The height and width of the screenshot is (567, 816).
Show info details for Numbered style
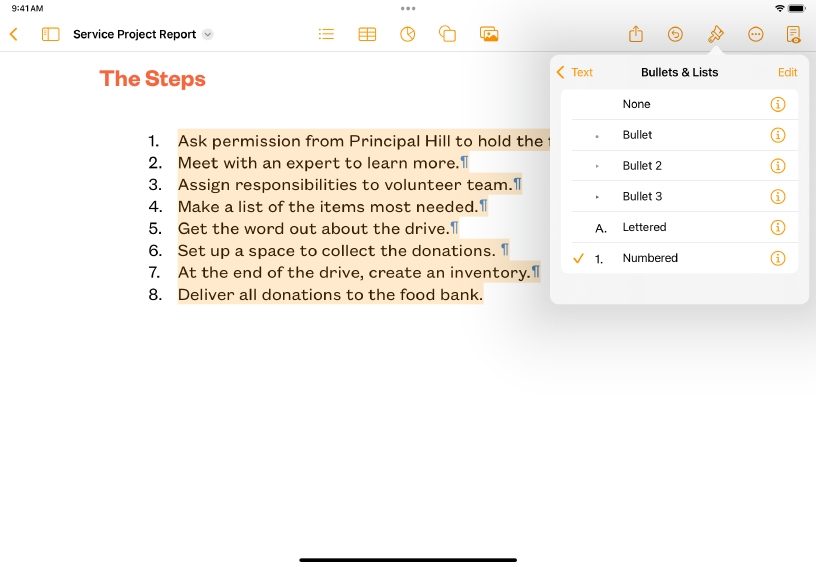[x=778, y=258]
